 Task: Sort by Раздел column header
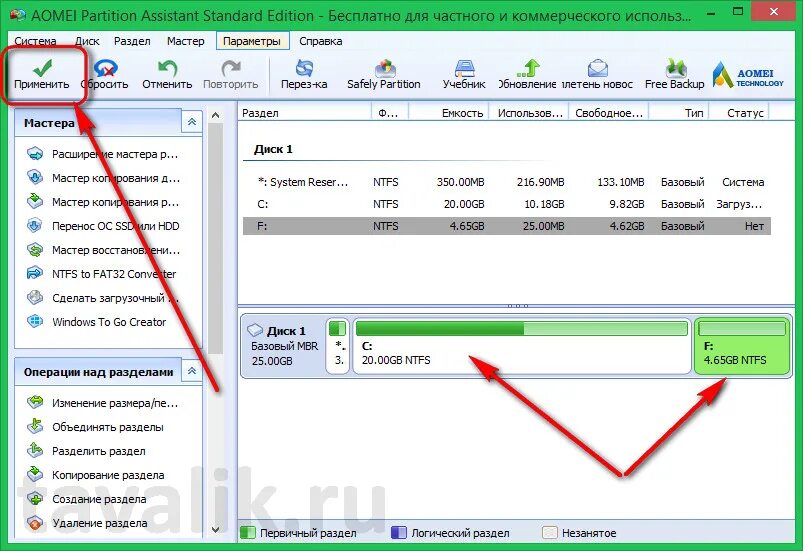click(305, 113)
